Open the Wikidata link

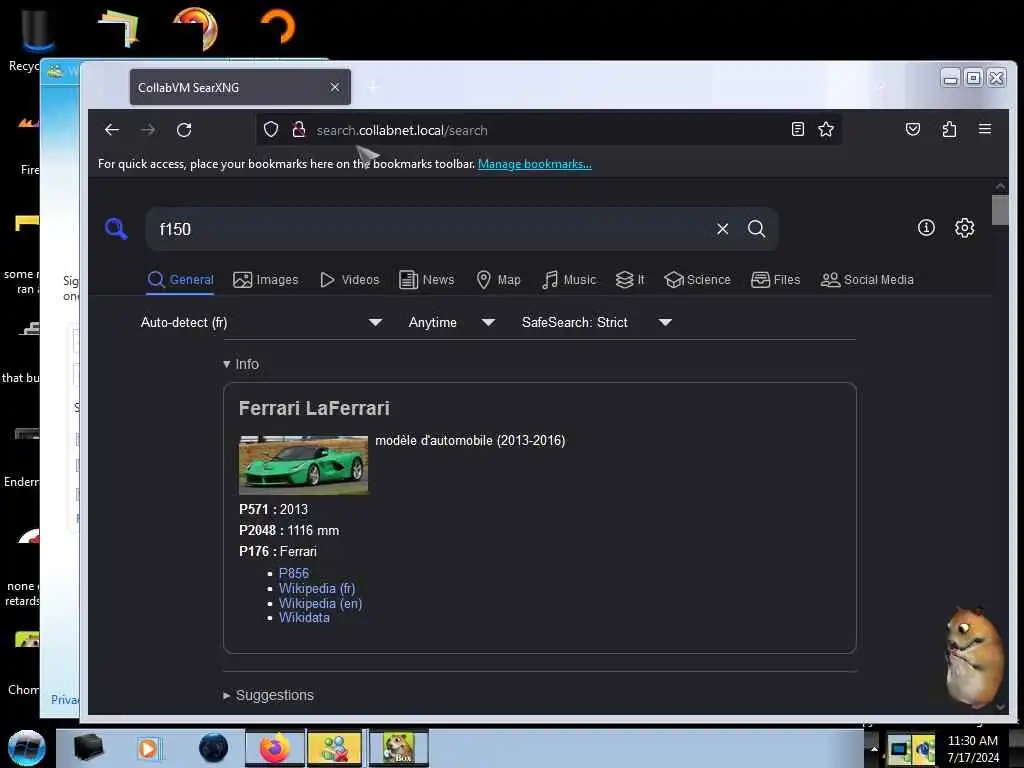(304, 617)
